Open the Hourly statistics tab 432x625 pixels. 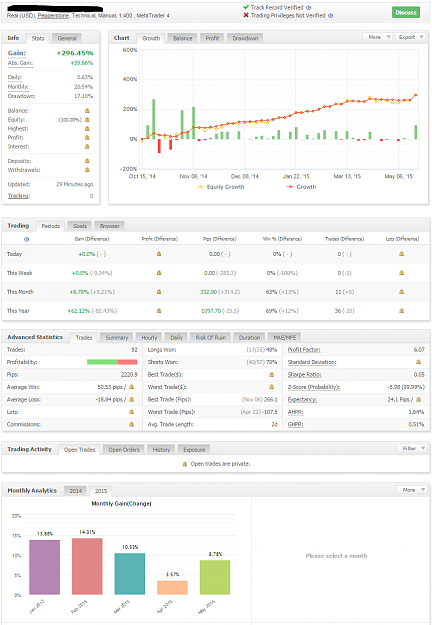point(149,338)
